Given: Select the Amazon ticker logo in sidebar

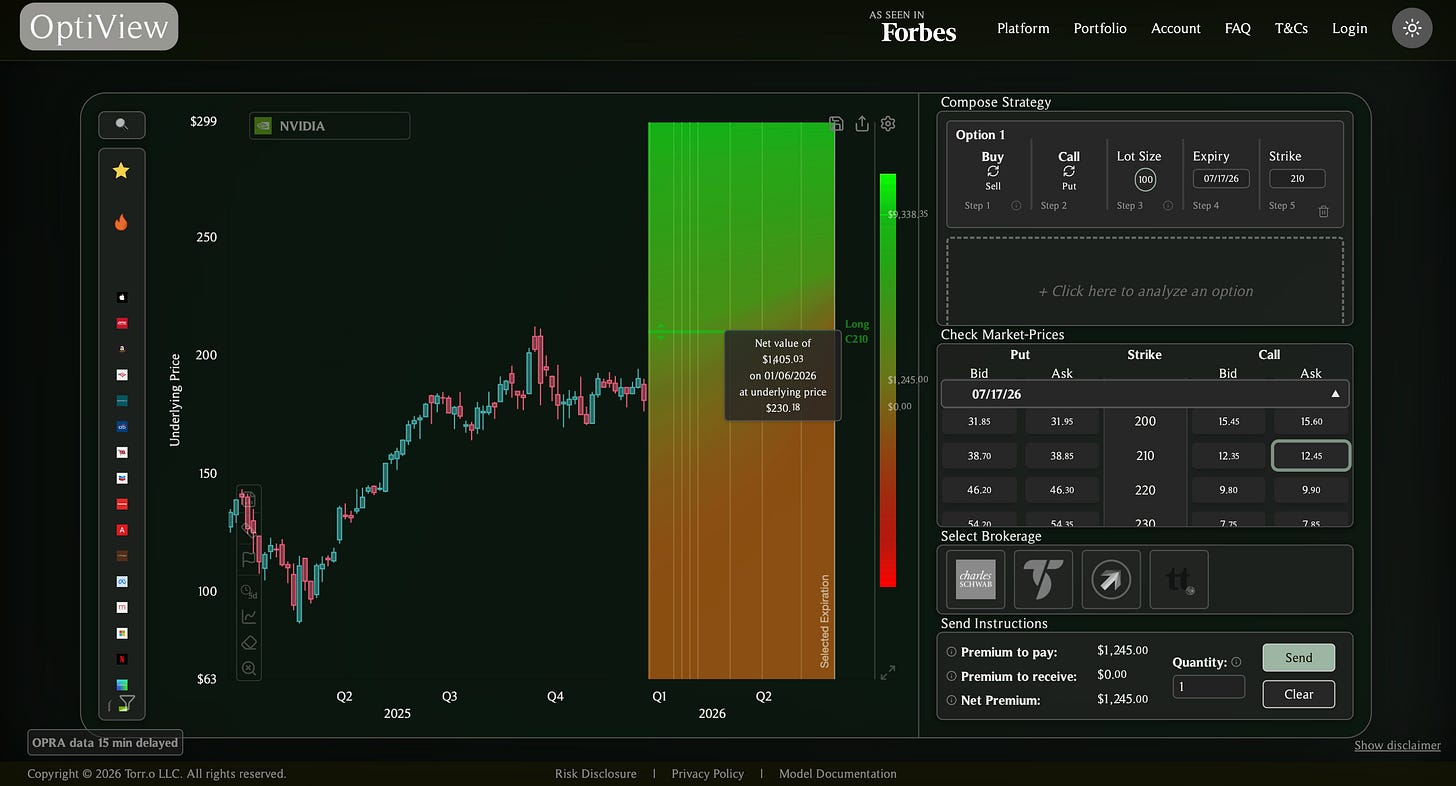Looking at the screenshot, I should pyautogui.click(x=122, y=349).
